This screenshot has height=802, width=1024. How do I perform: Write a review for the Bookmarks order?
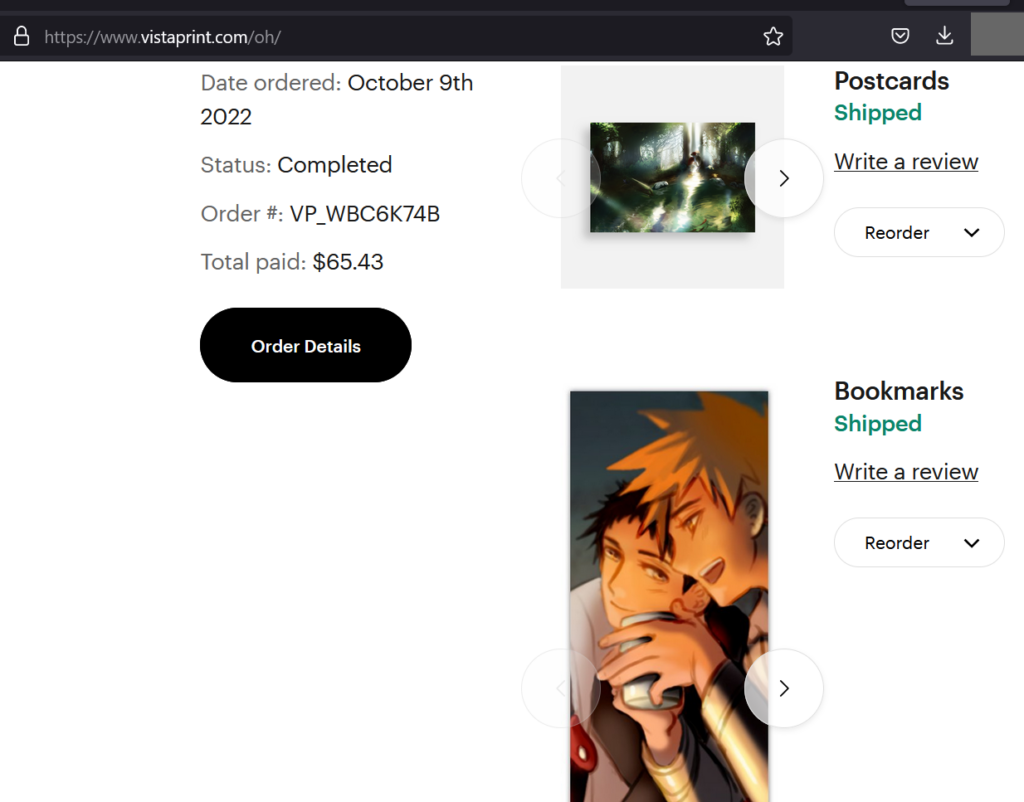click(905, 471)
